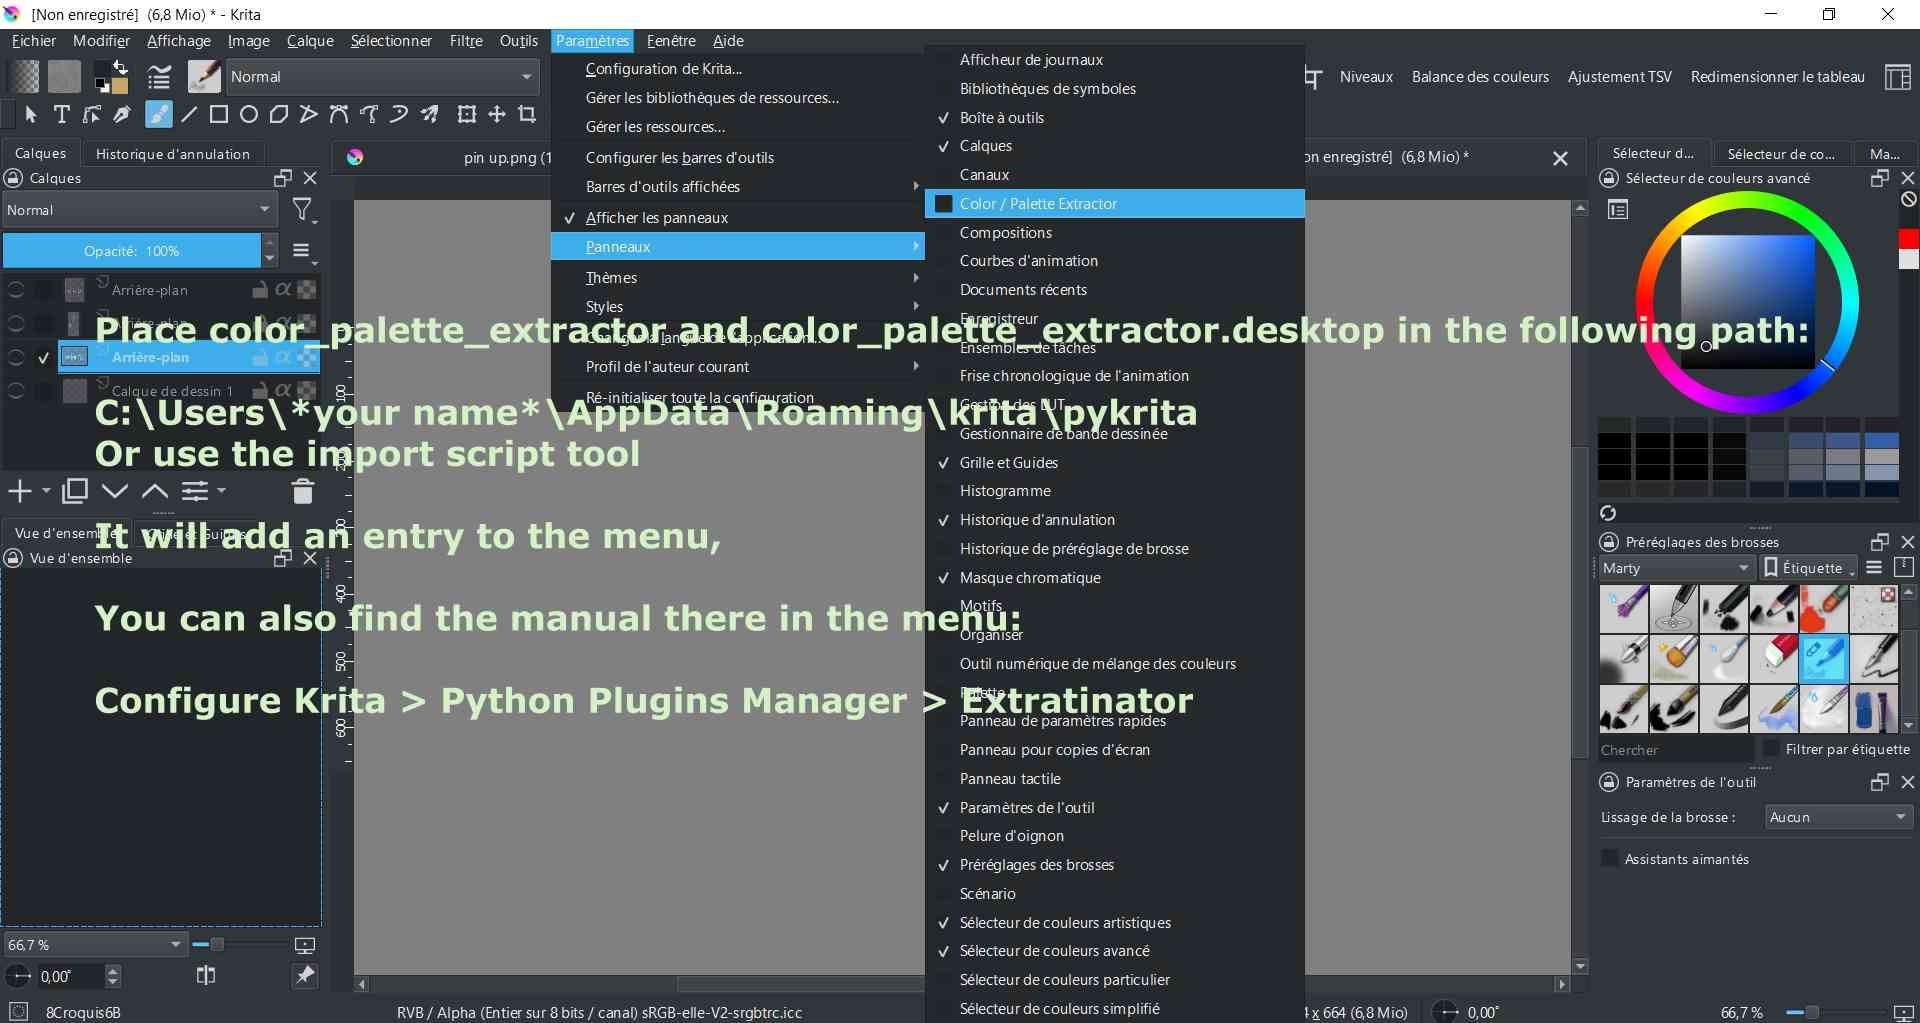
Task: Open the brush preset chooser icon
Action: pos(204,76)
